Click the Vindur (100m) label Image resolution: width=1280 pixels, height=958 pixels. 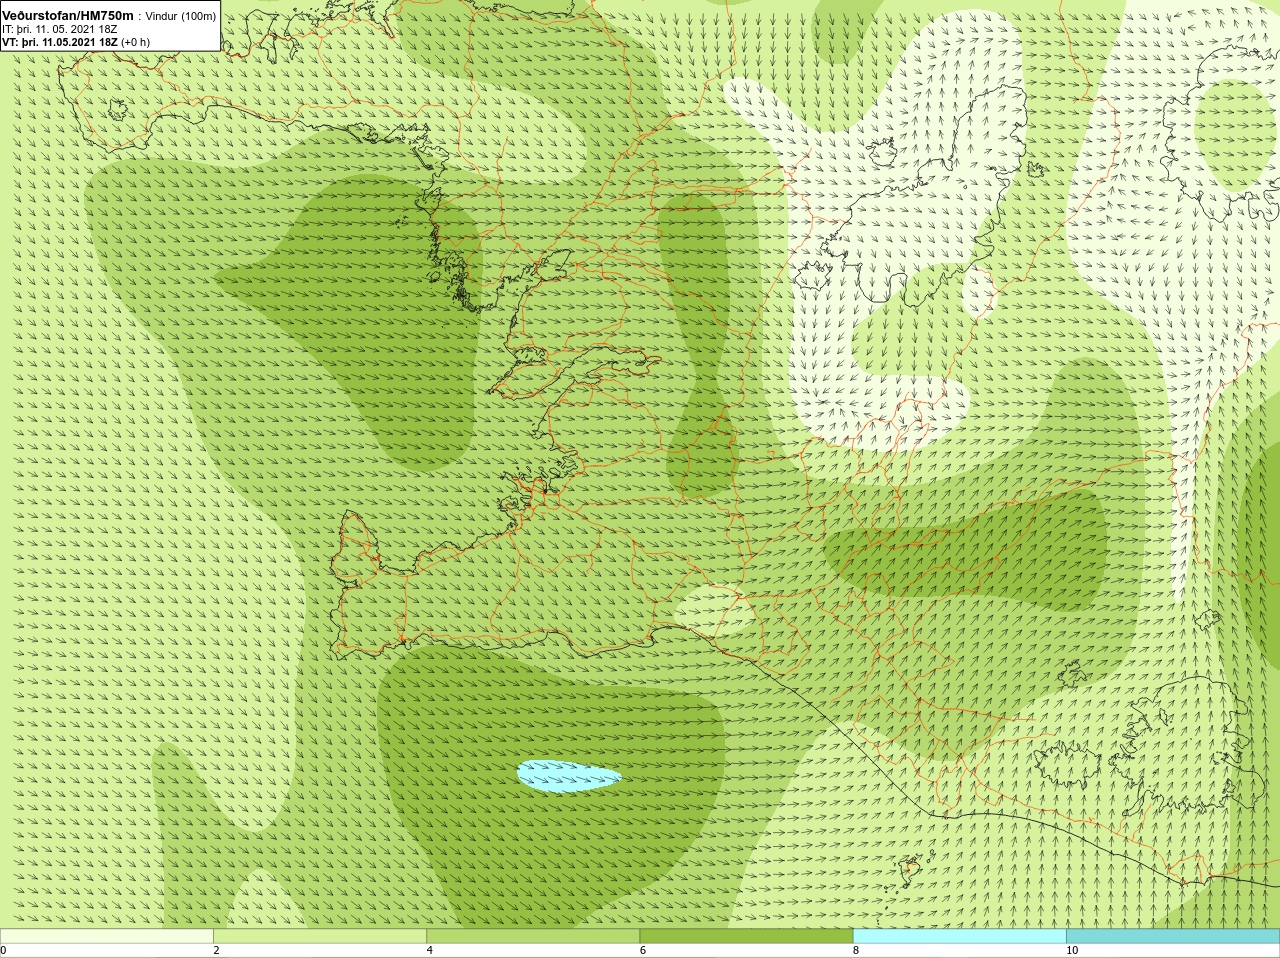point(181,16)
